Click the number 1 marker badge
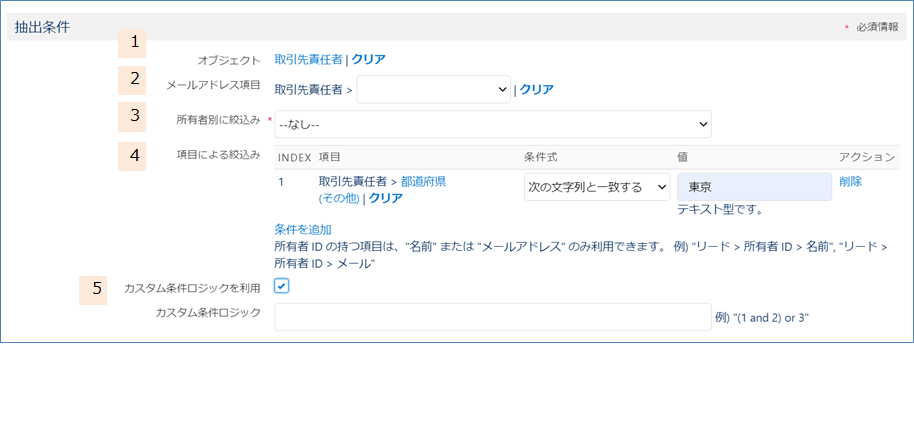The width and height of the screenshot is (914, 424). 132,43
